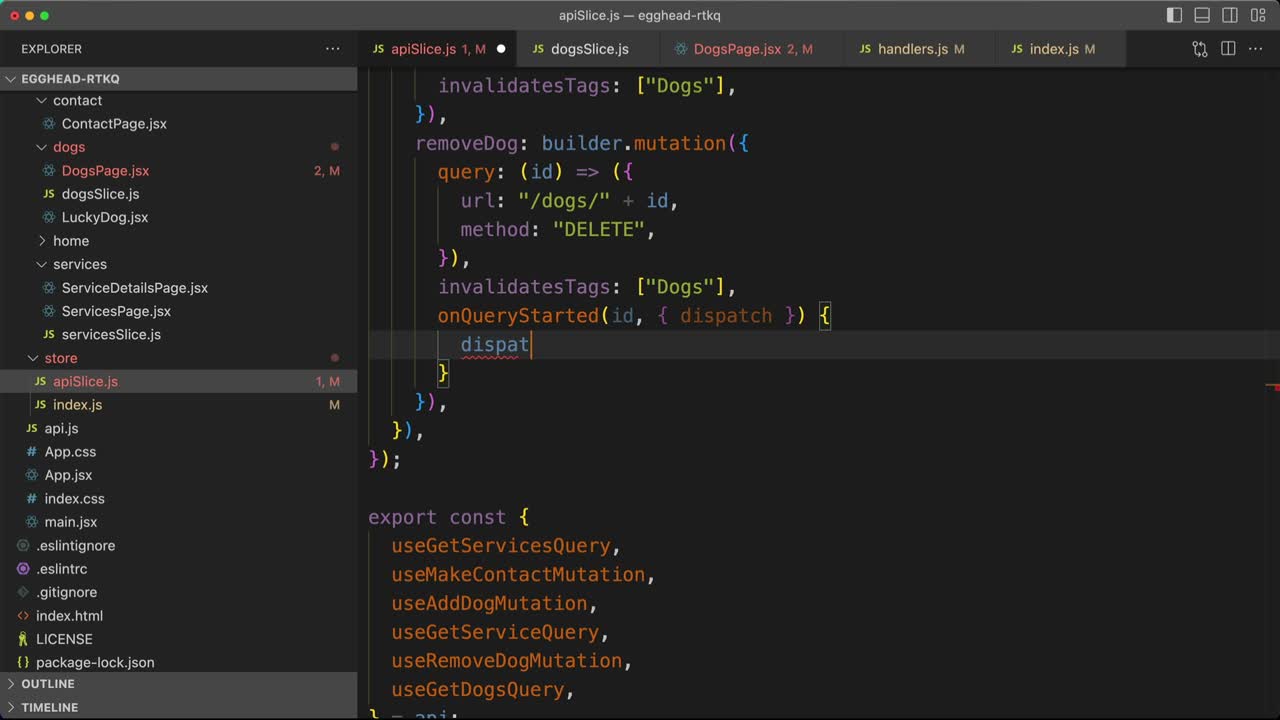
Task: Click the Open Changes compare icon
Action: tap(1200, 49)
